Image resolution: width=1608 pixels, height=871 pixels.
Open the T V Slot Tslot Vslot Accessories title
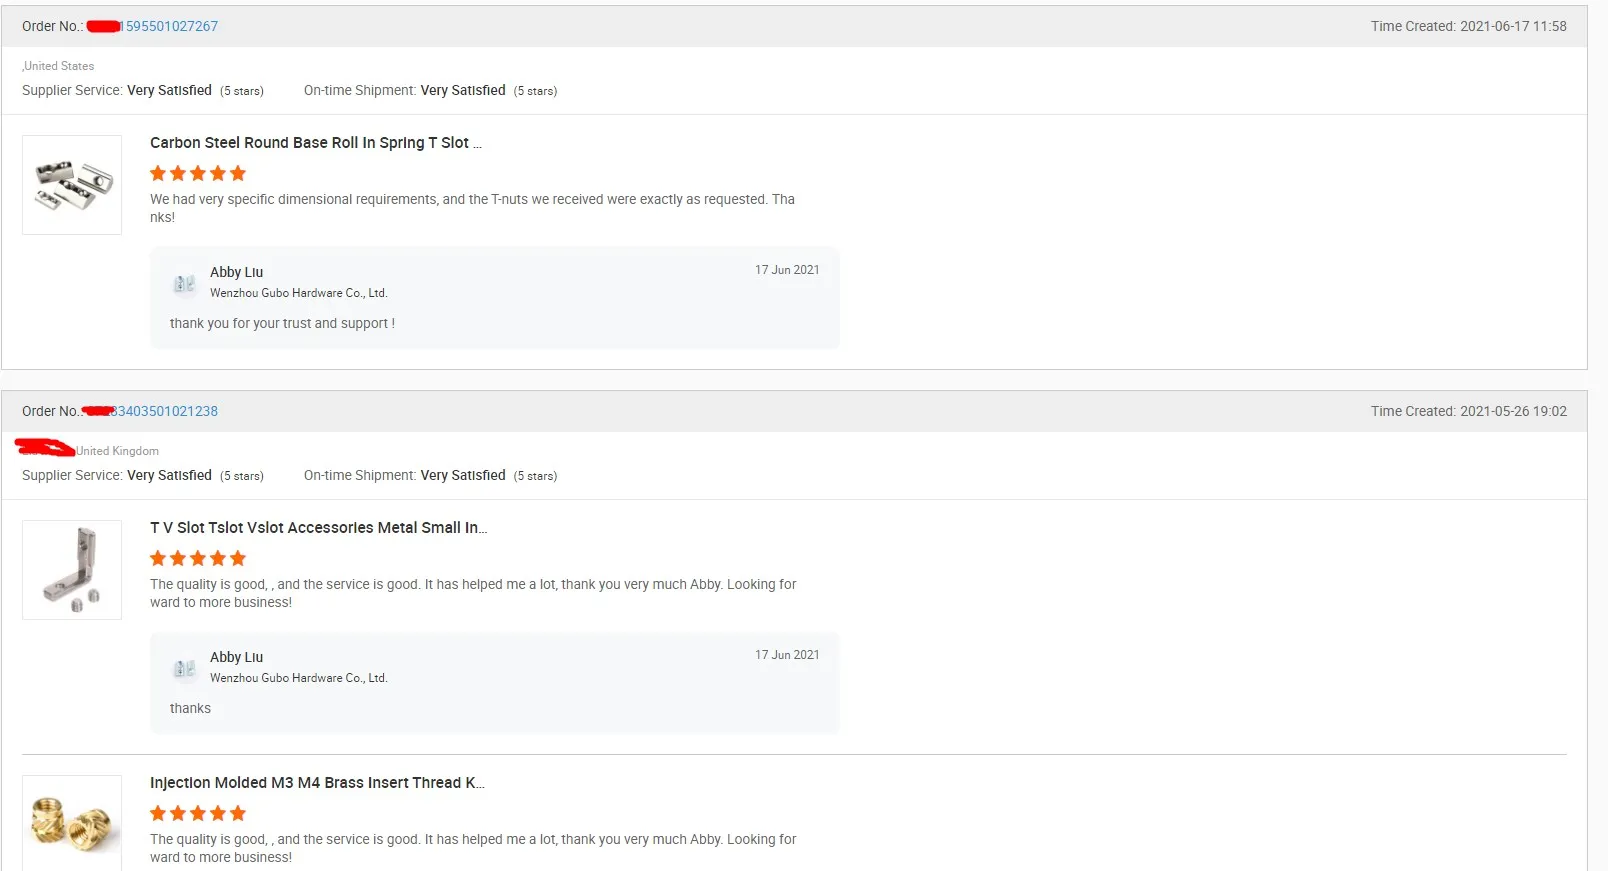(318, 528)
